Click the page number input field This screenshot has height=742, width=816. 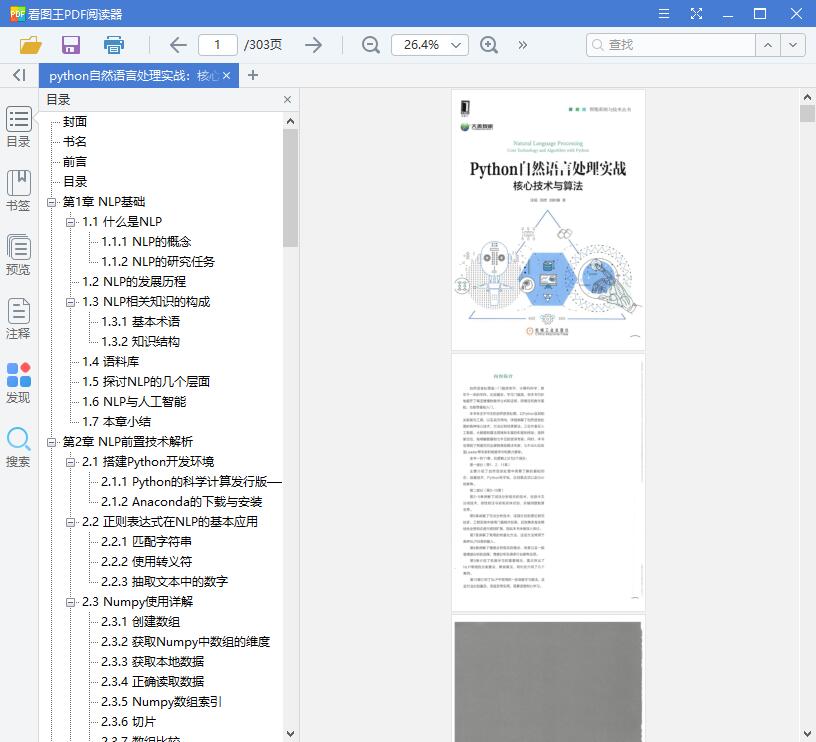pos(218,45)
